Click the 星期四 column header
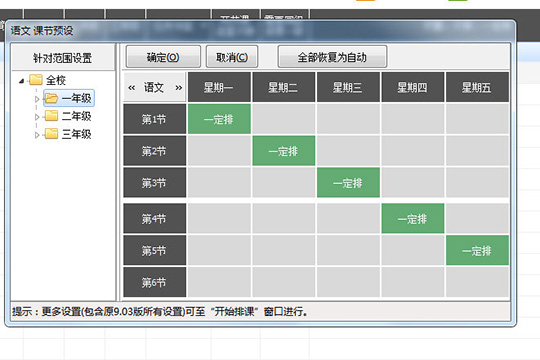The width and height of the screenshot is (540, 360). click(413, 87)
